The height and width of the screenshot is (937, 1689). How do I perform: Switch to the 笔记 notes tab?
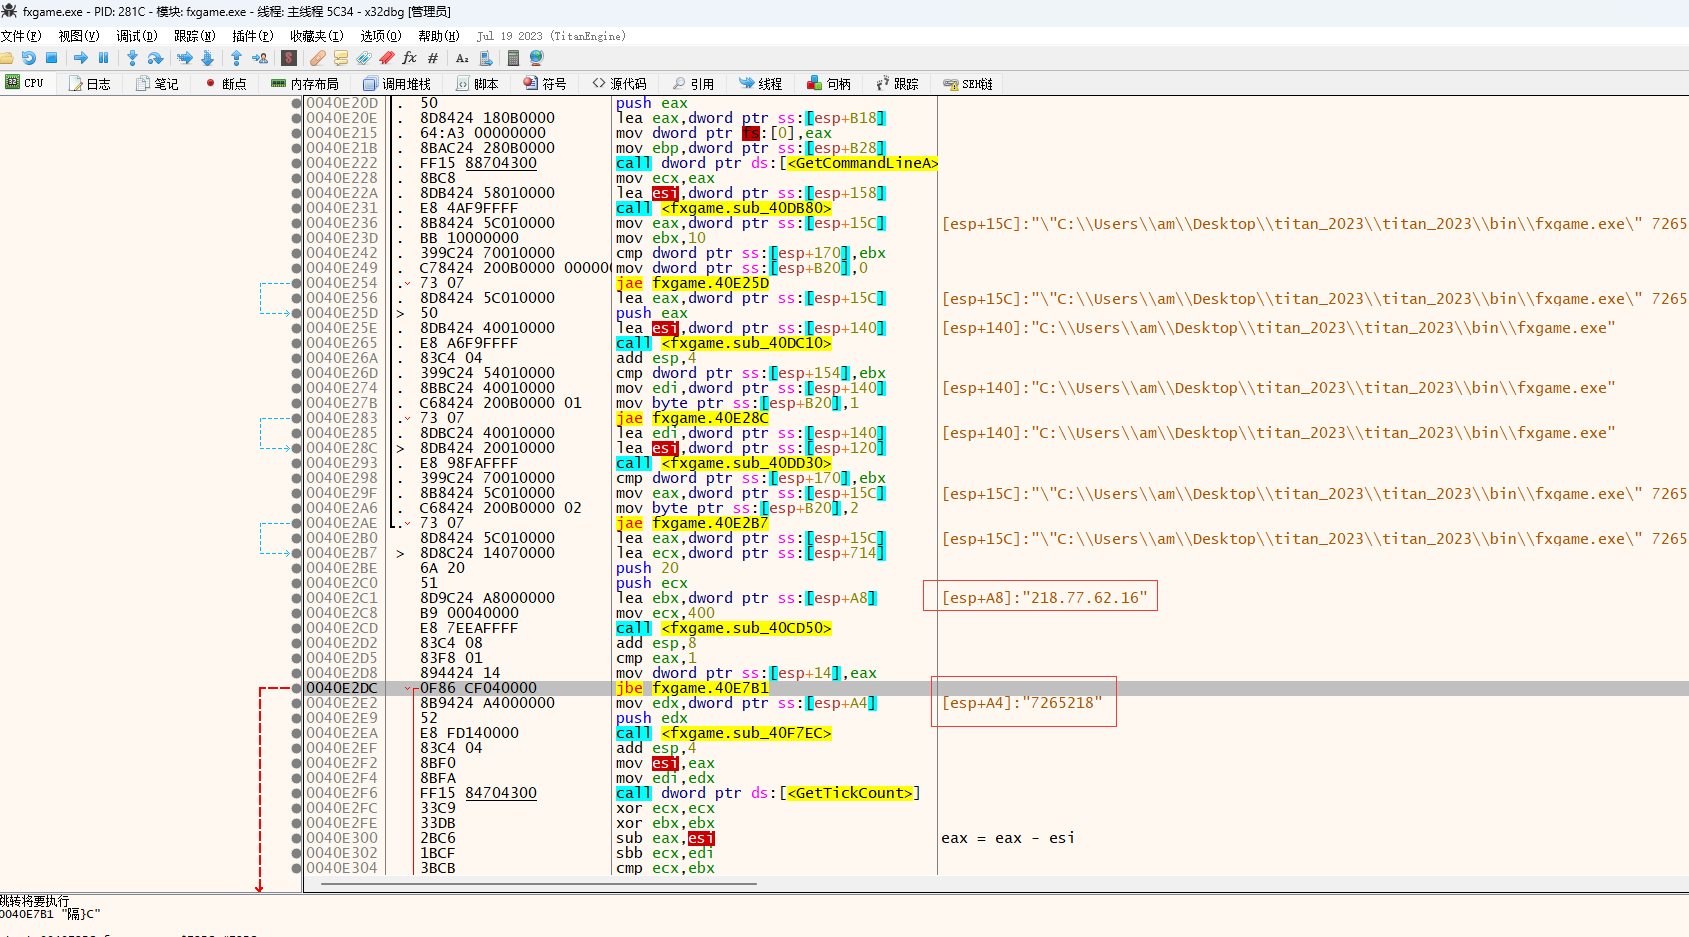(157, 84)
